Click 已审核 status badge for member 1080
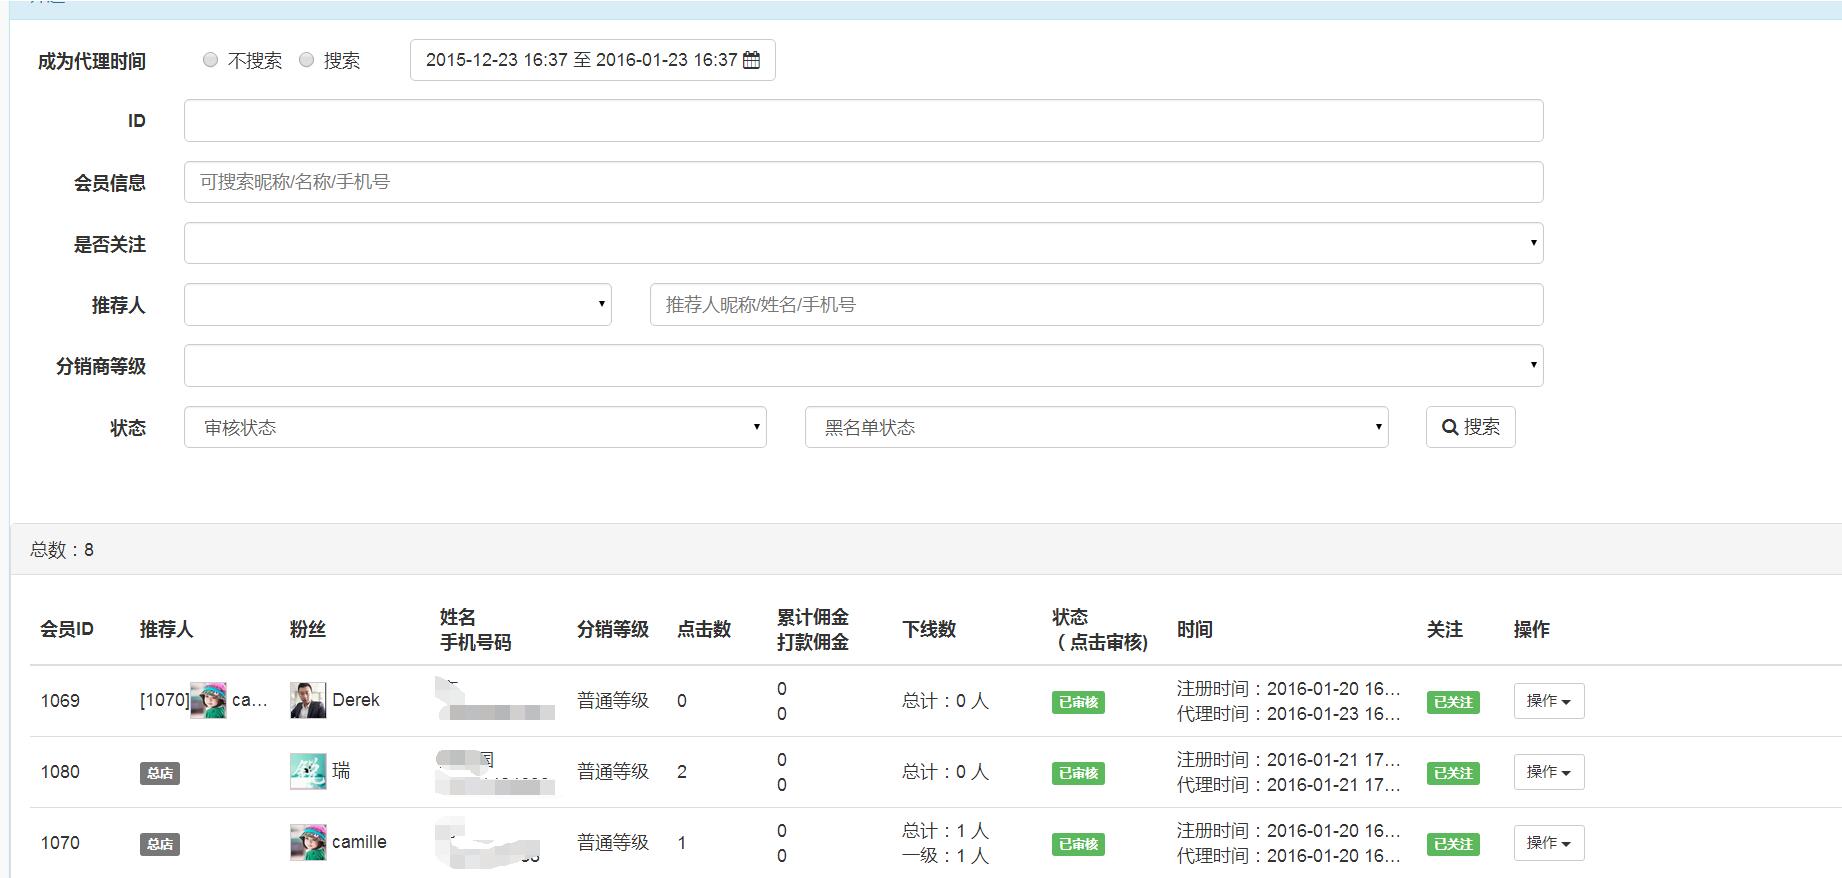1842x878 pixels. [1078, 773]
